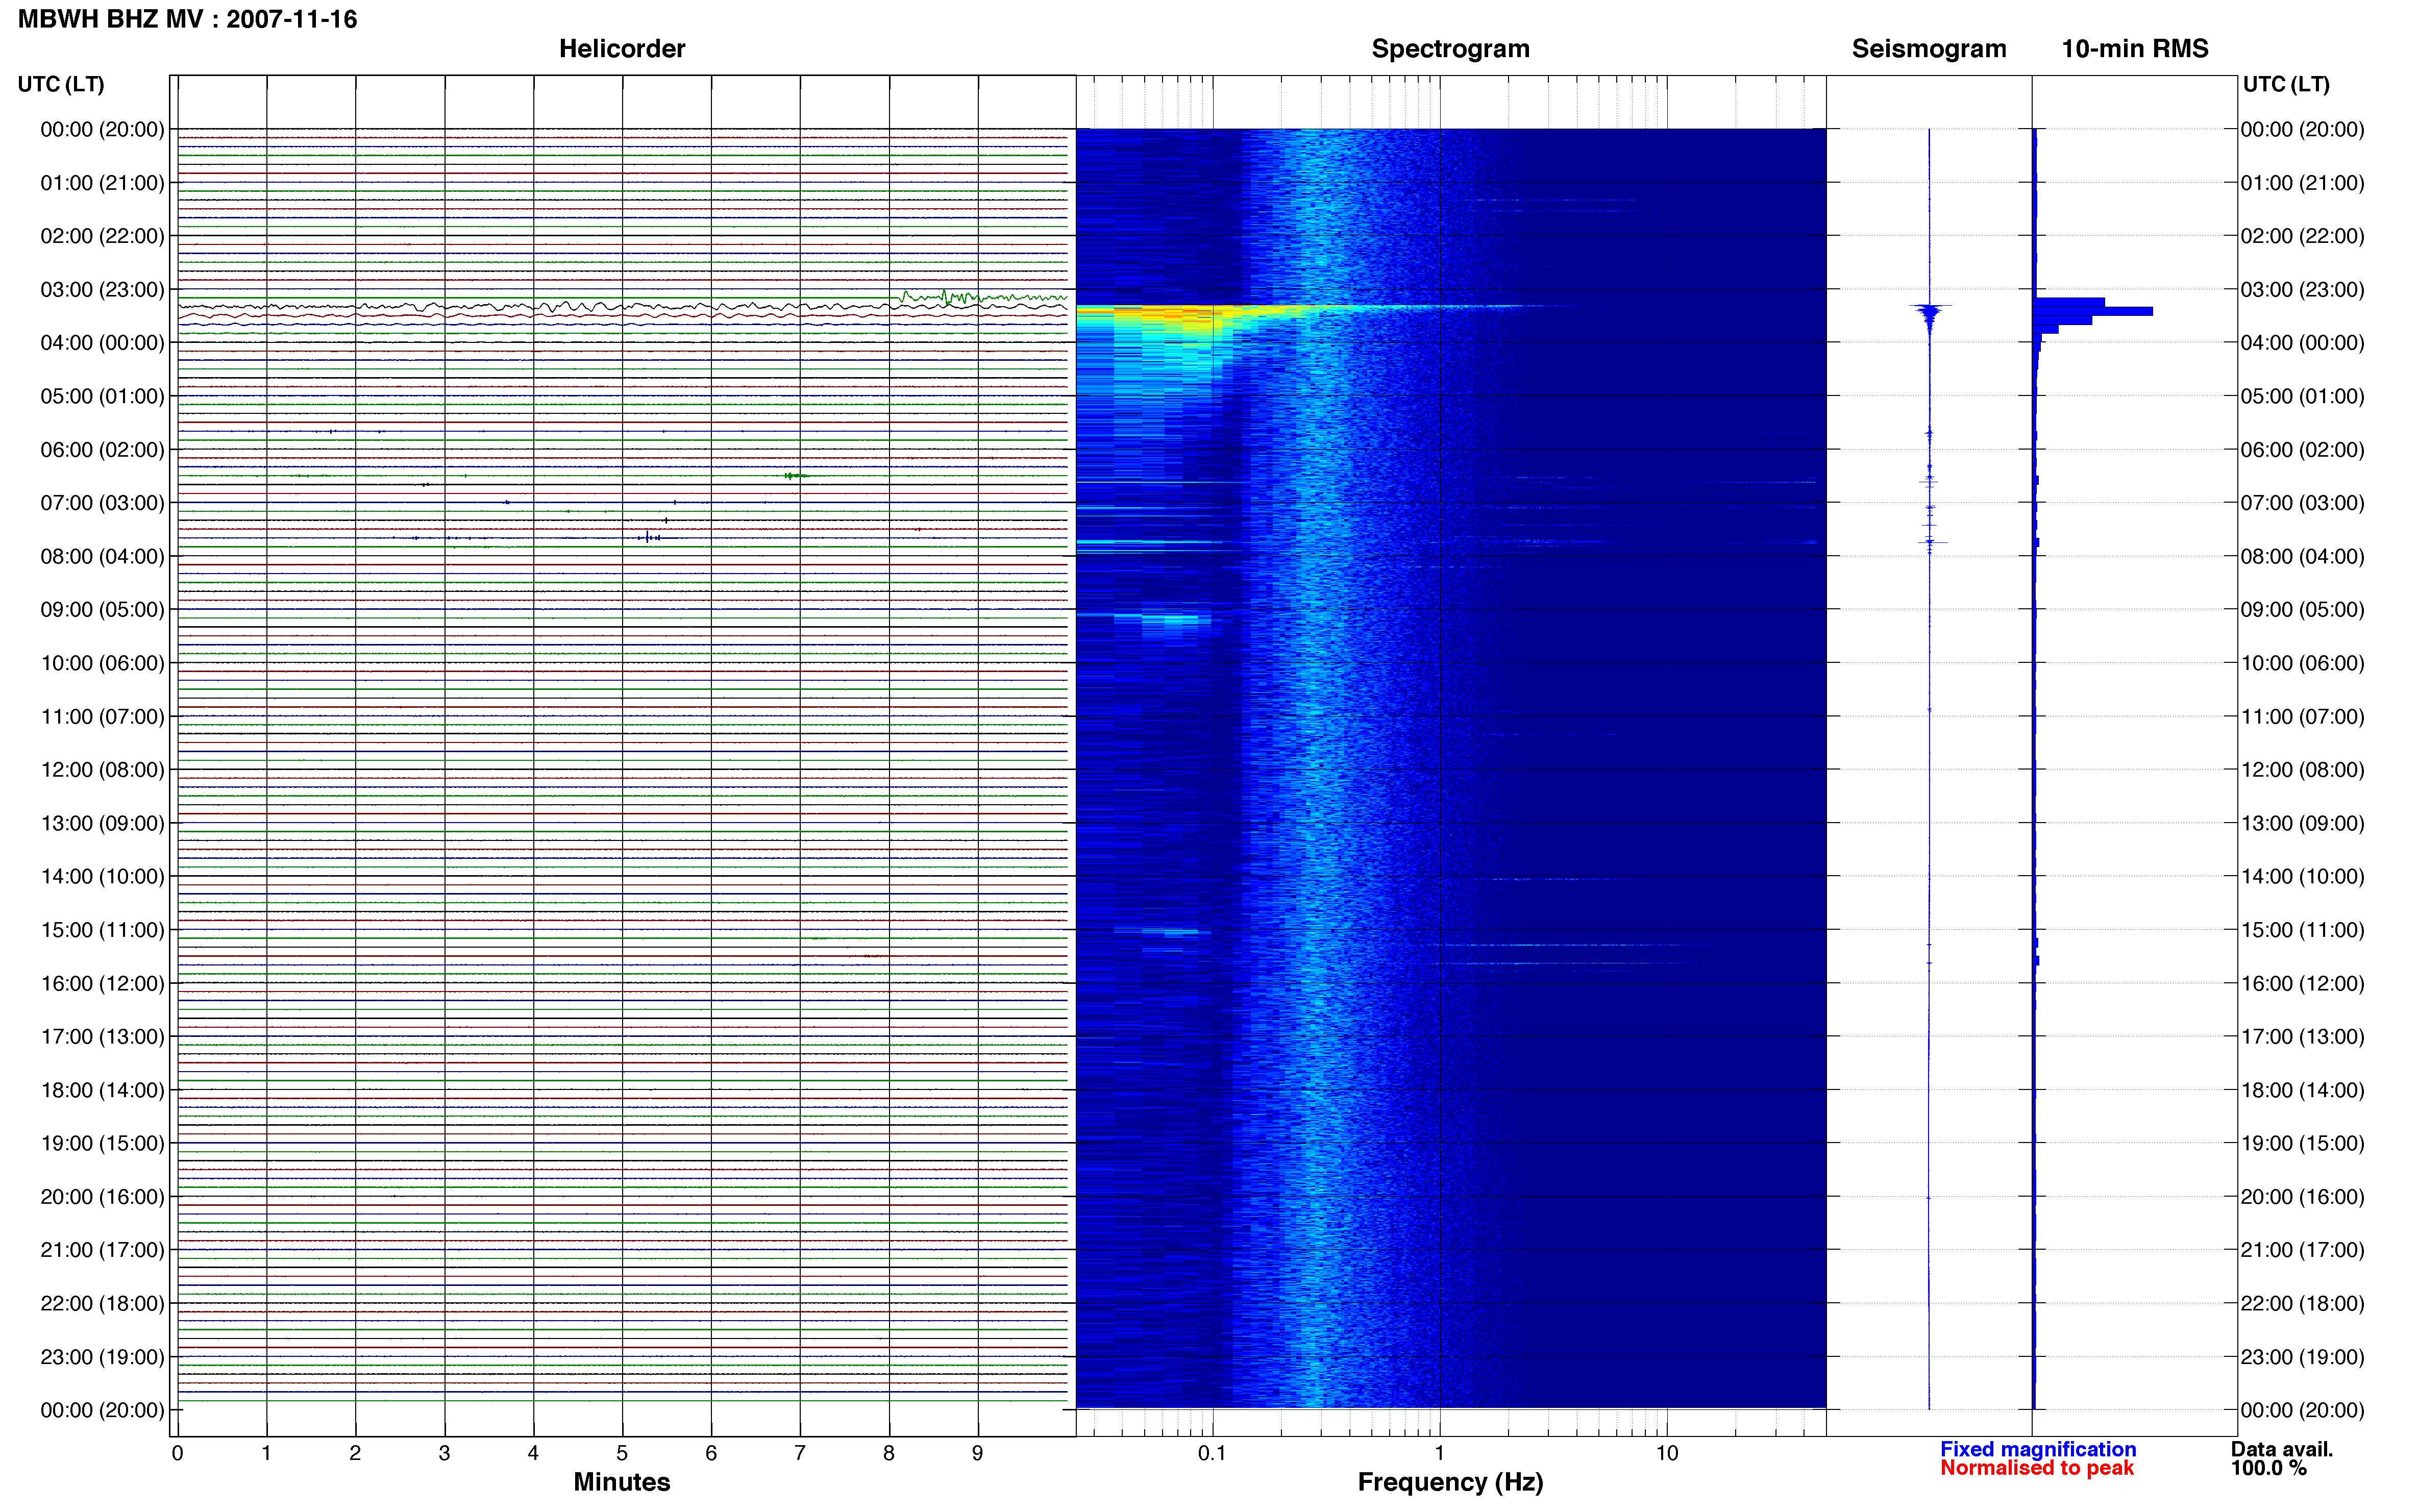Click '04:00 (00:00)' on the Helicorder time axis
The image size is (2419, 1512).
(102, 343)
